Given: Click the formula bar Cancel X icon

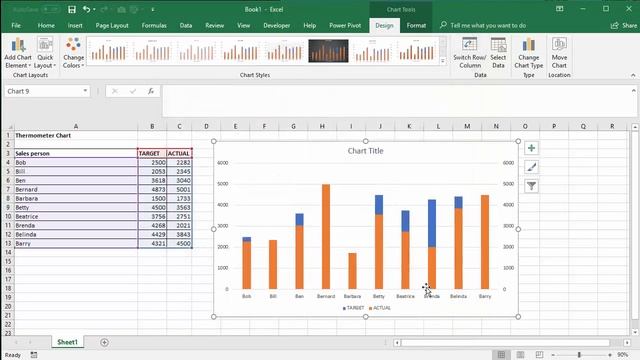Looking at the screenshot, I should [x=115, y=91].
